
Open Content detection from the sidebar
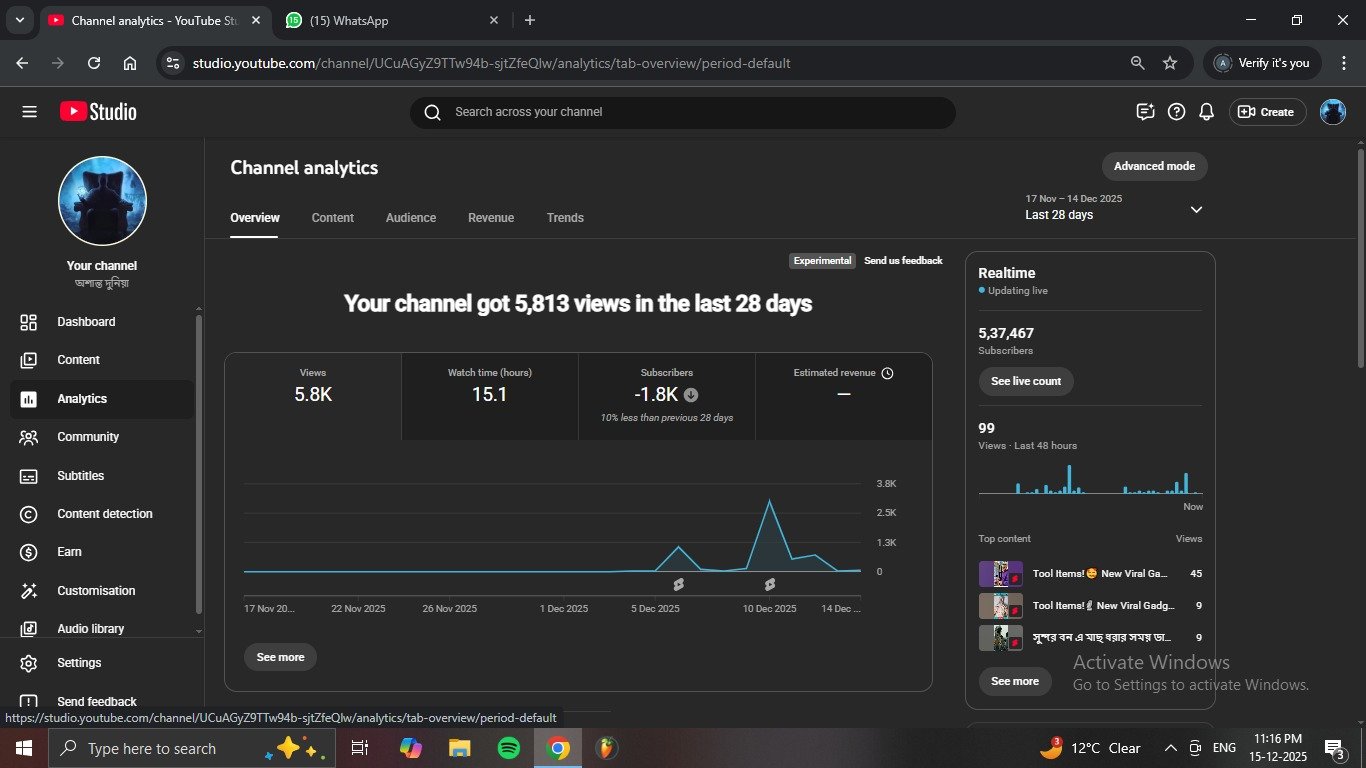pyautogui.click(x=104, y=514)
